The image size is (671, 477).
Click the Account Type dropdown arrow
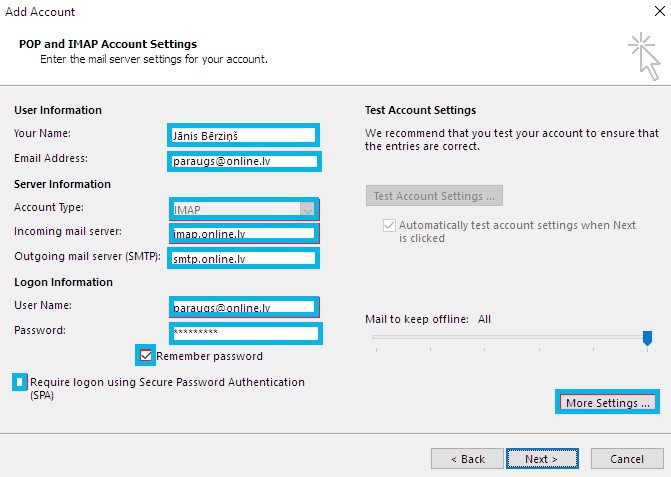tap(307, 210)
